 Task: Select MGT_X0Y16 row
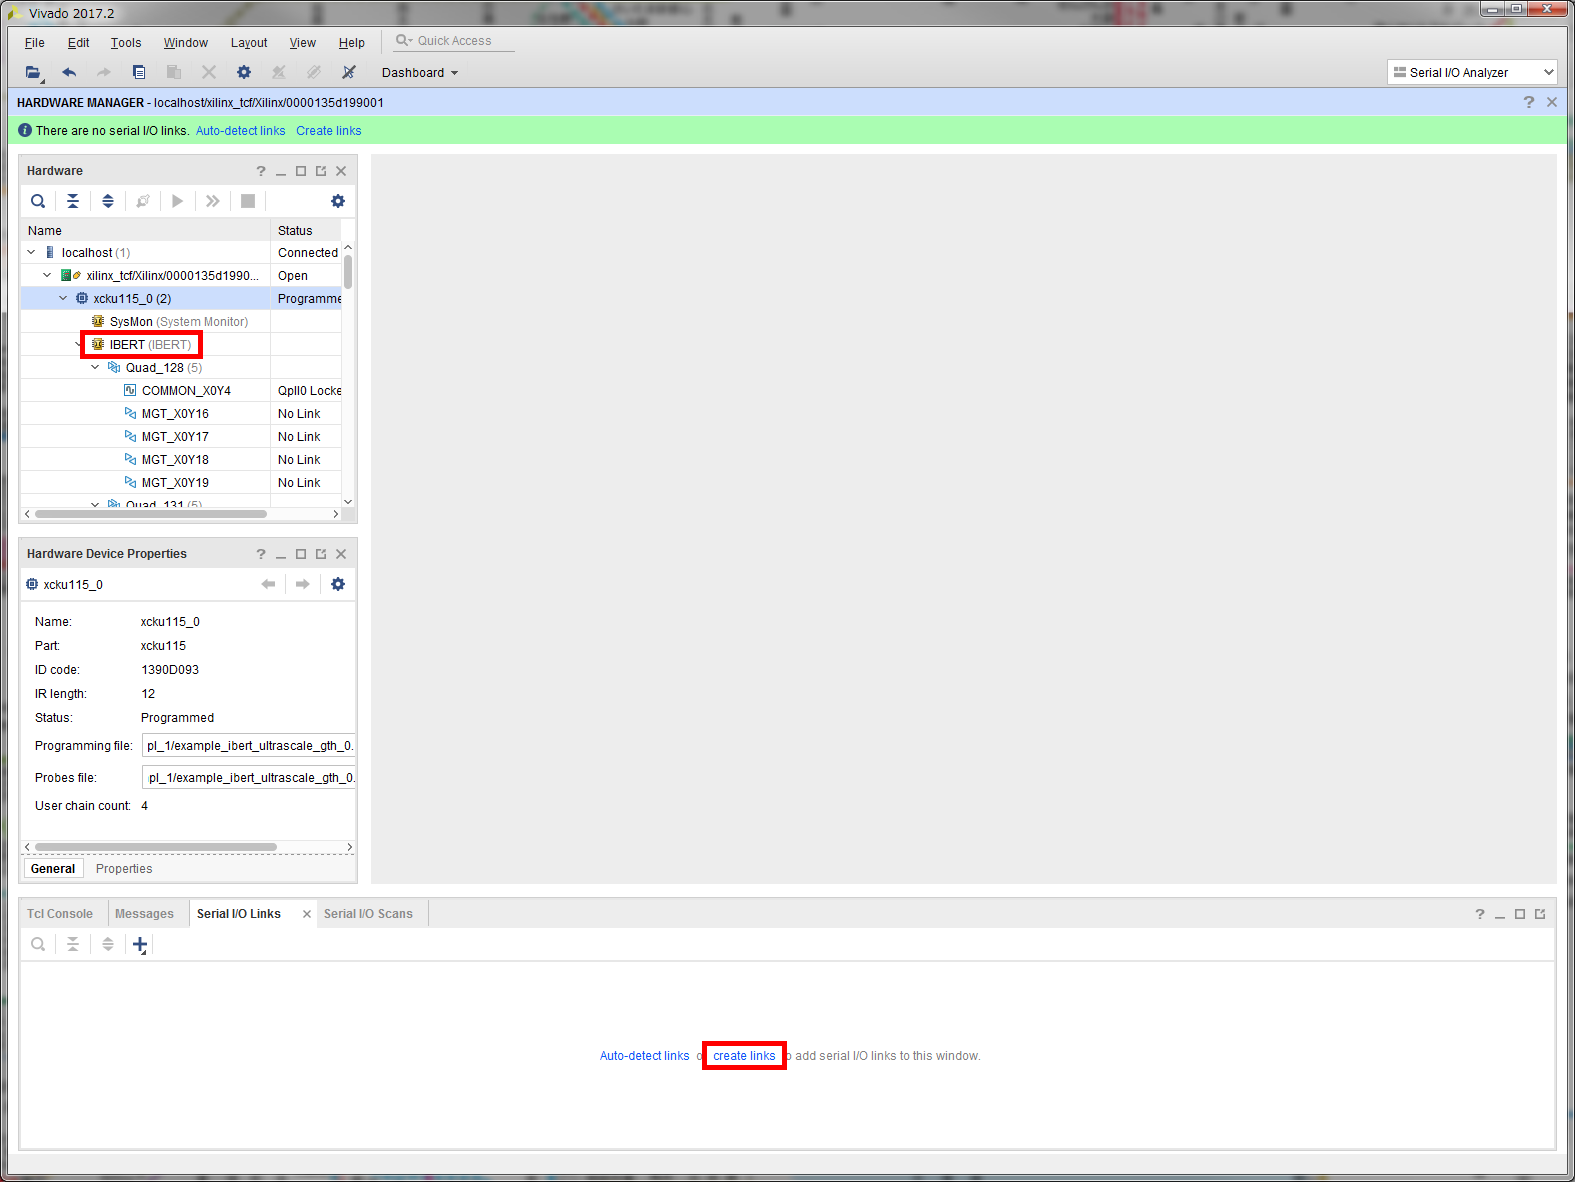pyautogui.click(x=181, y=414)
